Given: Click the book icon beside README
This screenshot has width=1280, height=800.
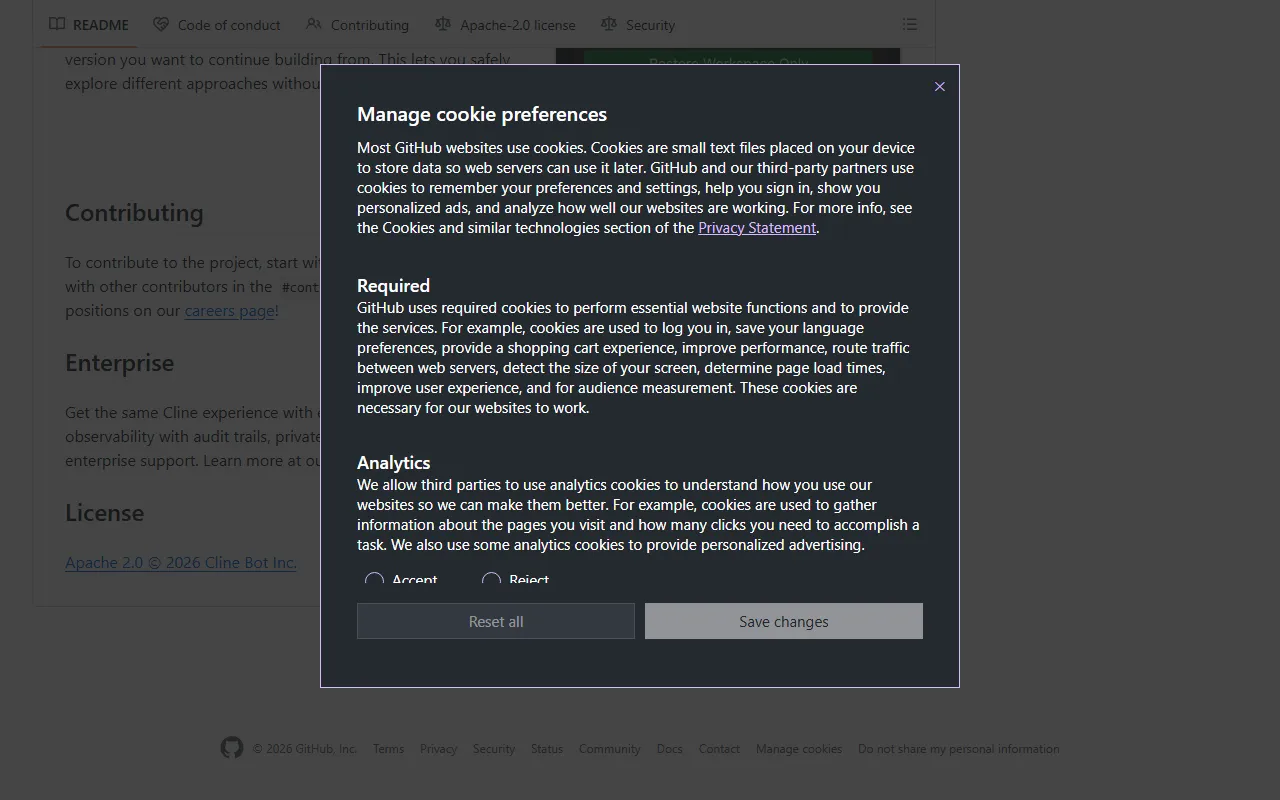Looking at the screenshot, I should pos(57,24).
